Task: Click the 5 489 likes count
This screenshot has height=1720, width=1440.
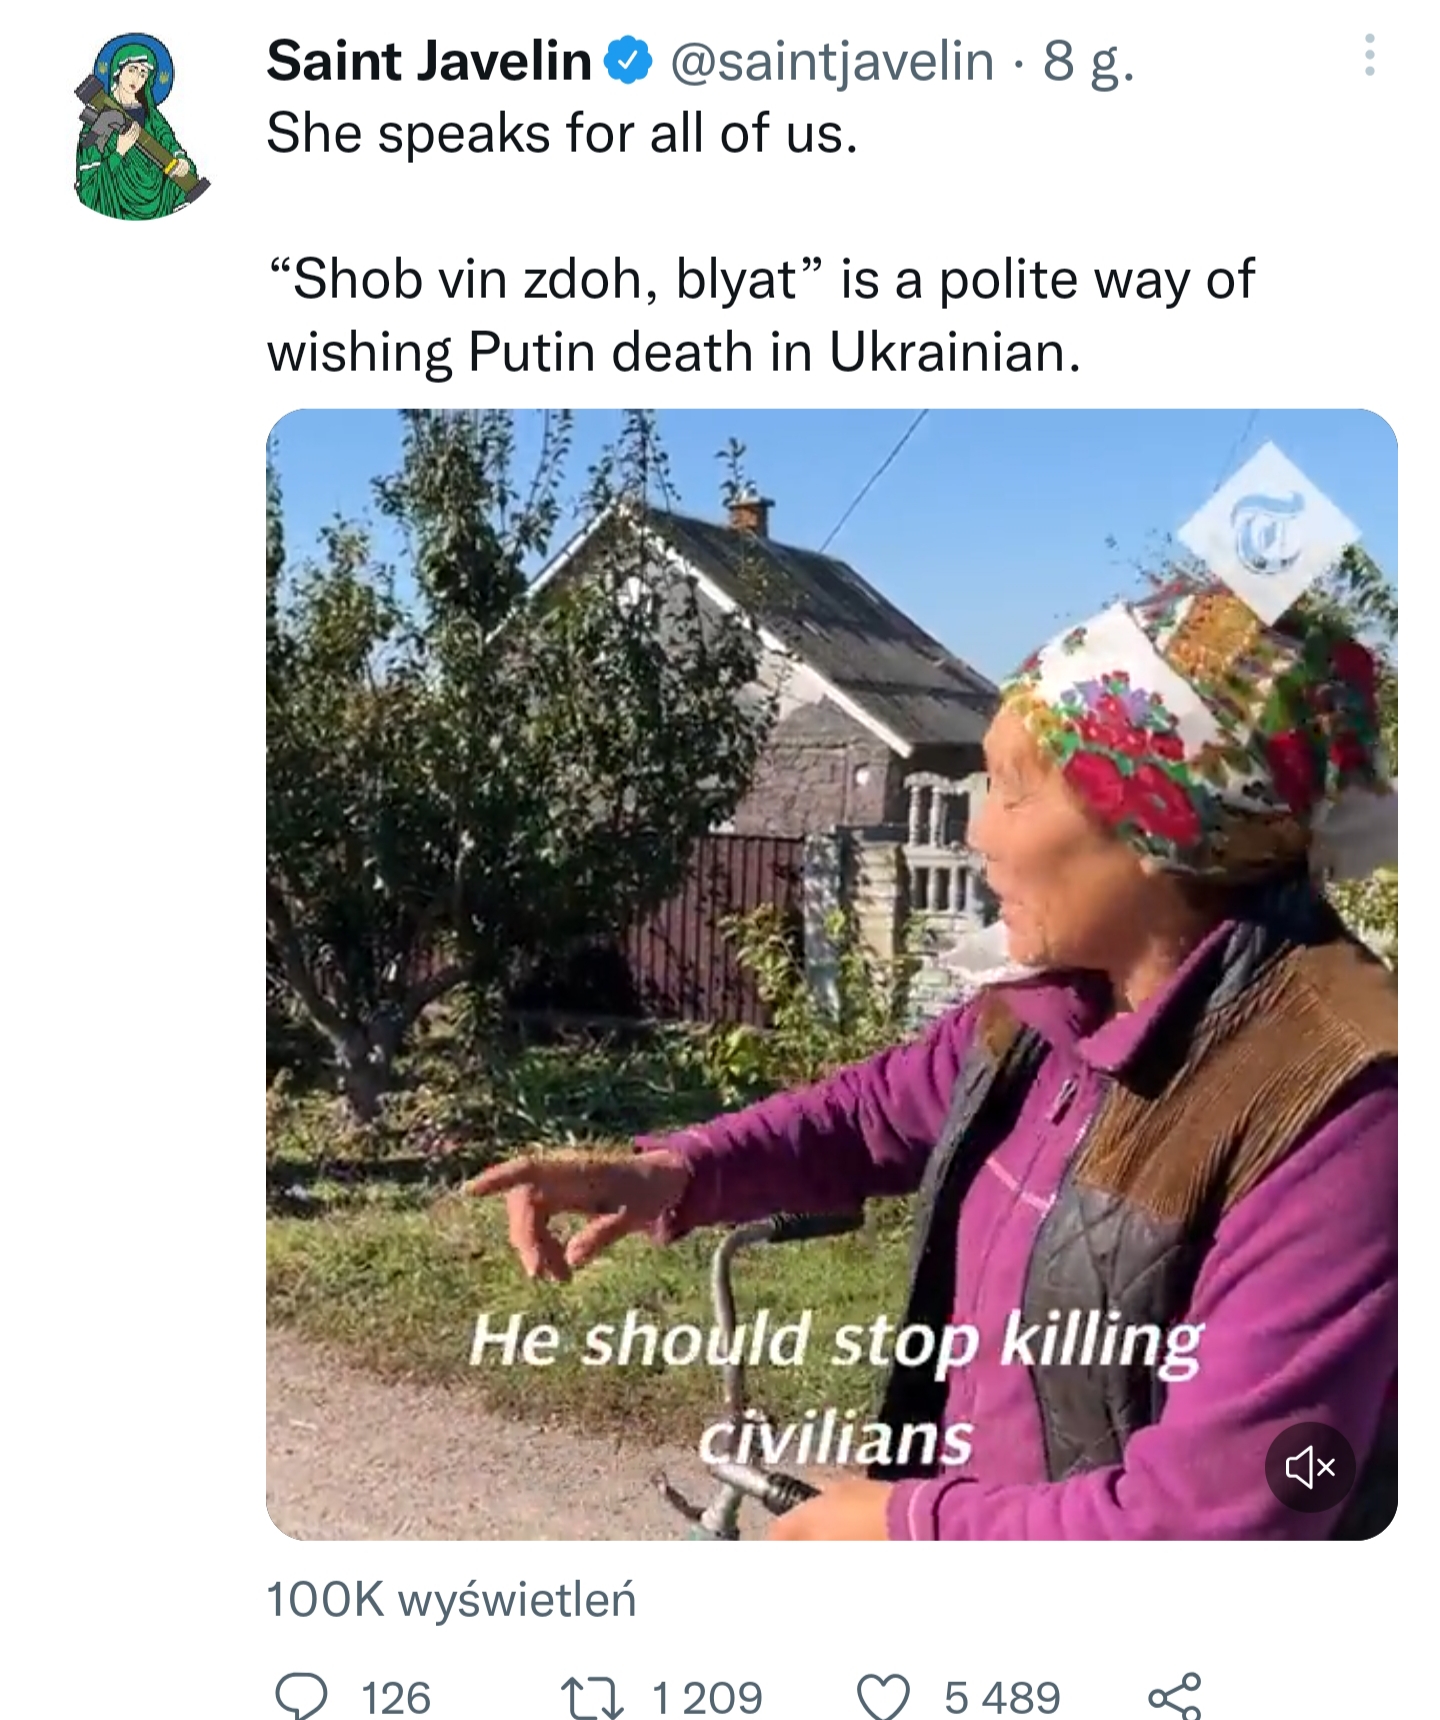Action: coord(1002,1698)
